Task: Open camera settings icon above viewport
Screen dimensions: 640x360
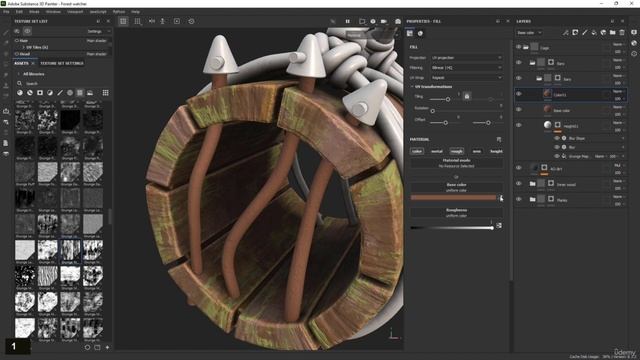Action: 384,21
